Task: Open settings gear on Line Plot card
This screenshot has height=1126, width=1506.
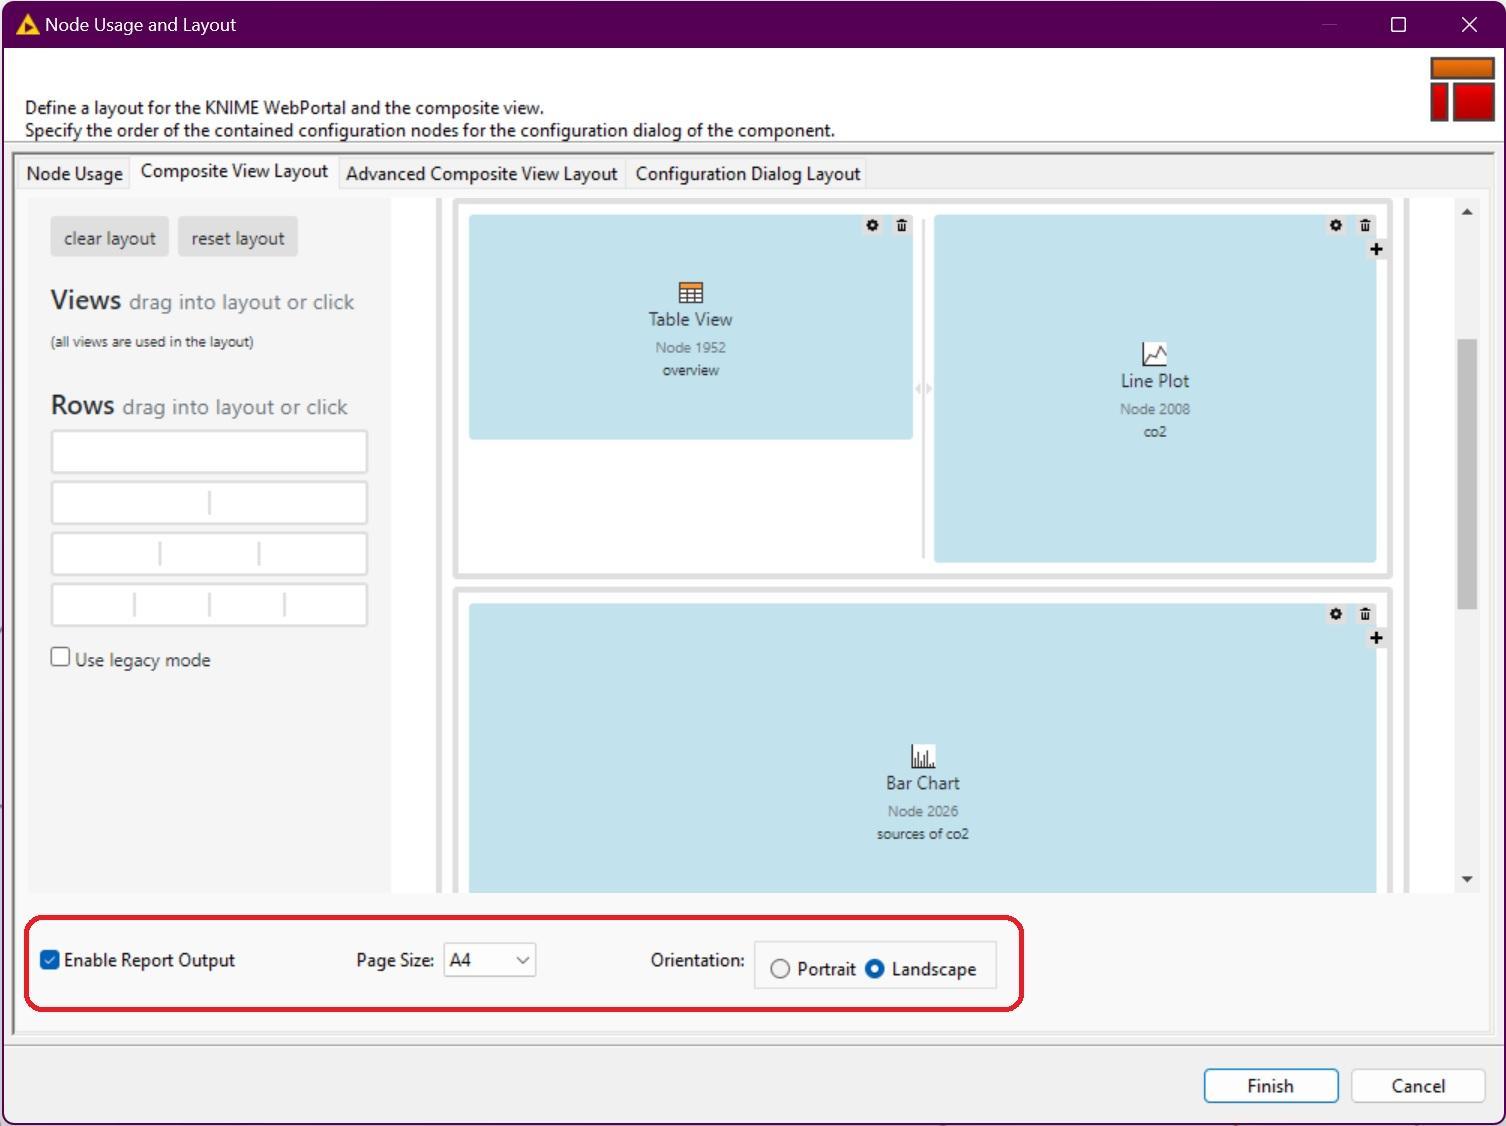Action: (1335, 225)
